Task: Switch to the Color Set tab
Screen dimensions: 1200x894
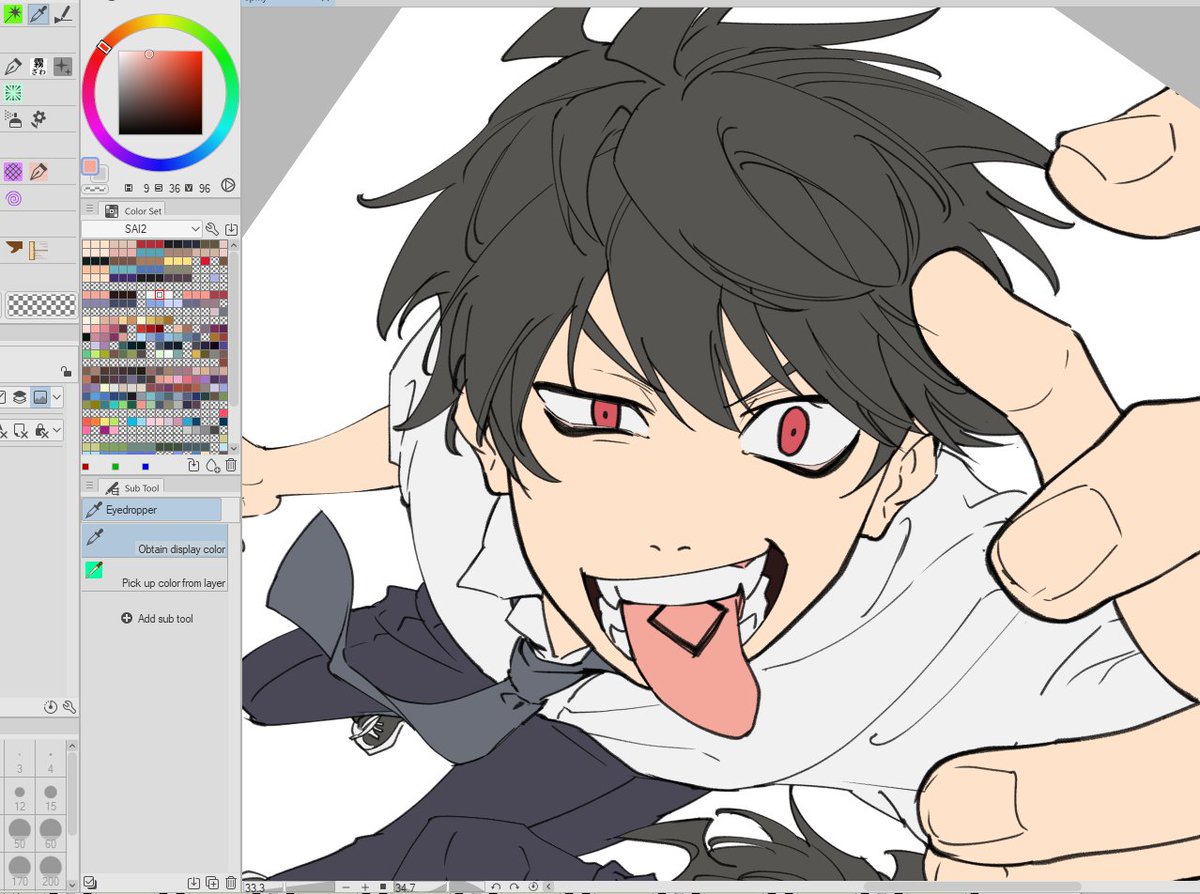Action: (131, 211)
